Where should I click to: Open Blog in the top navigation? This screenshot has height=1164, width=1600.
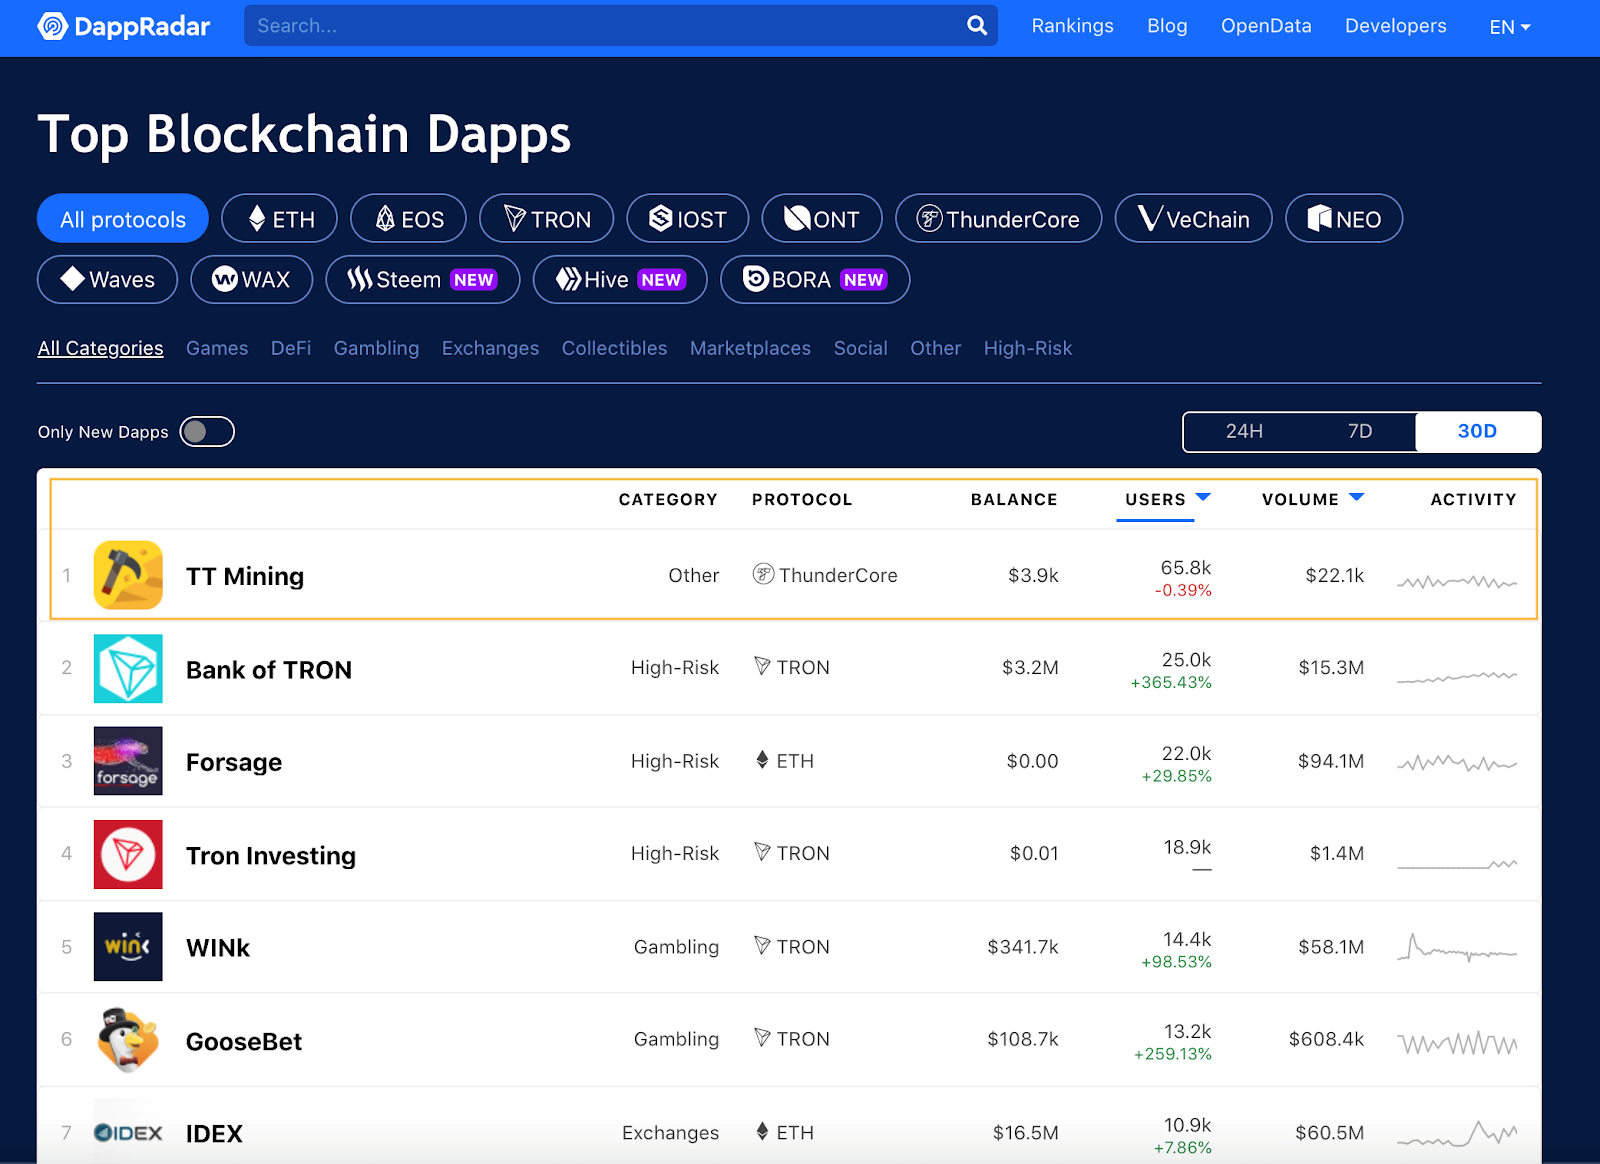(1167, 26)
